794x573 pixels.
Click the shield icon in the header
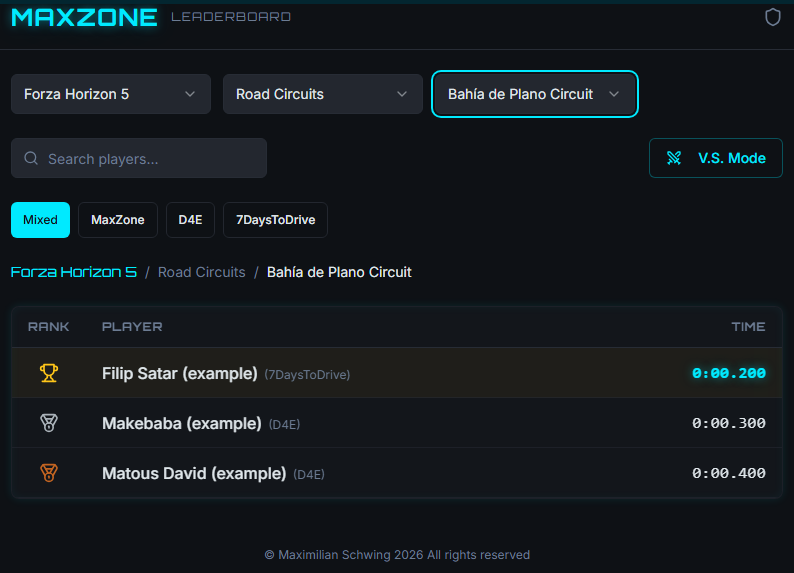tap(772, 17)
